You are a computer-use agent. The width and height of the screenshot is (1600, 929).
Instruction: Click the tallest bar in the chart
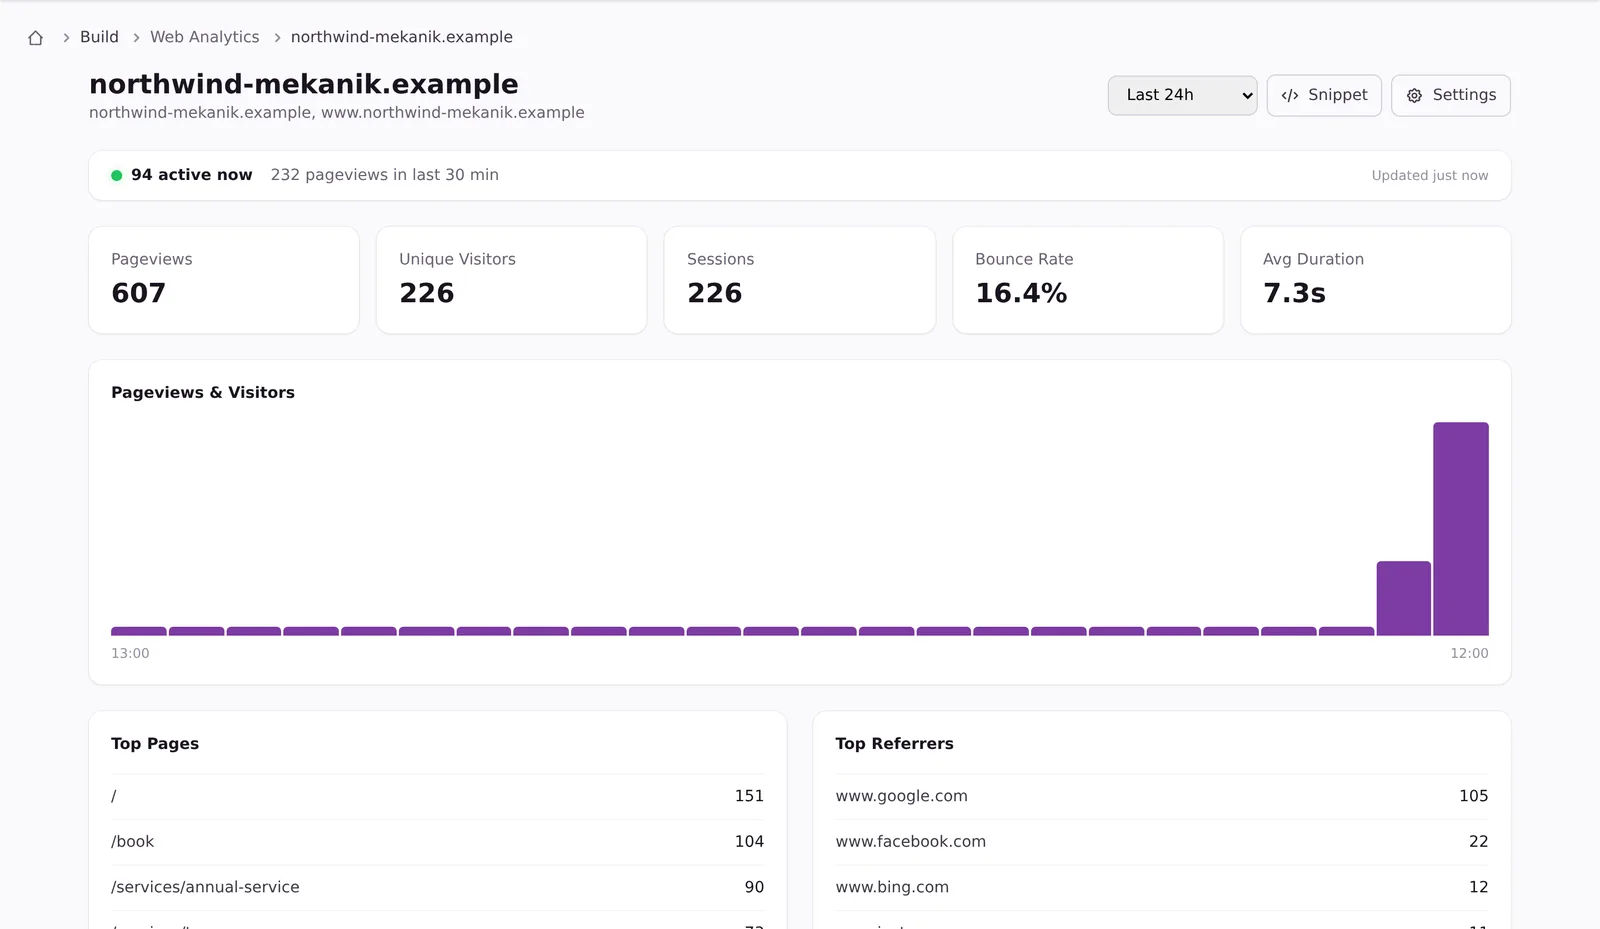click(1460, 529)
